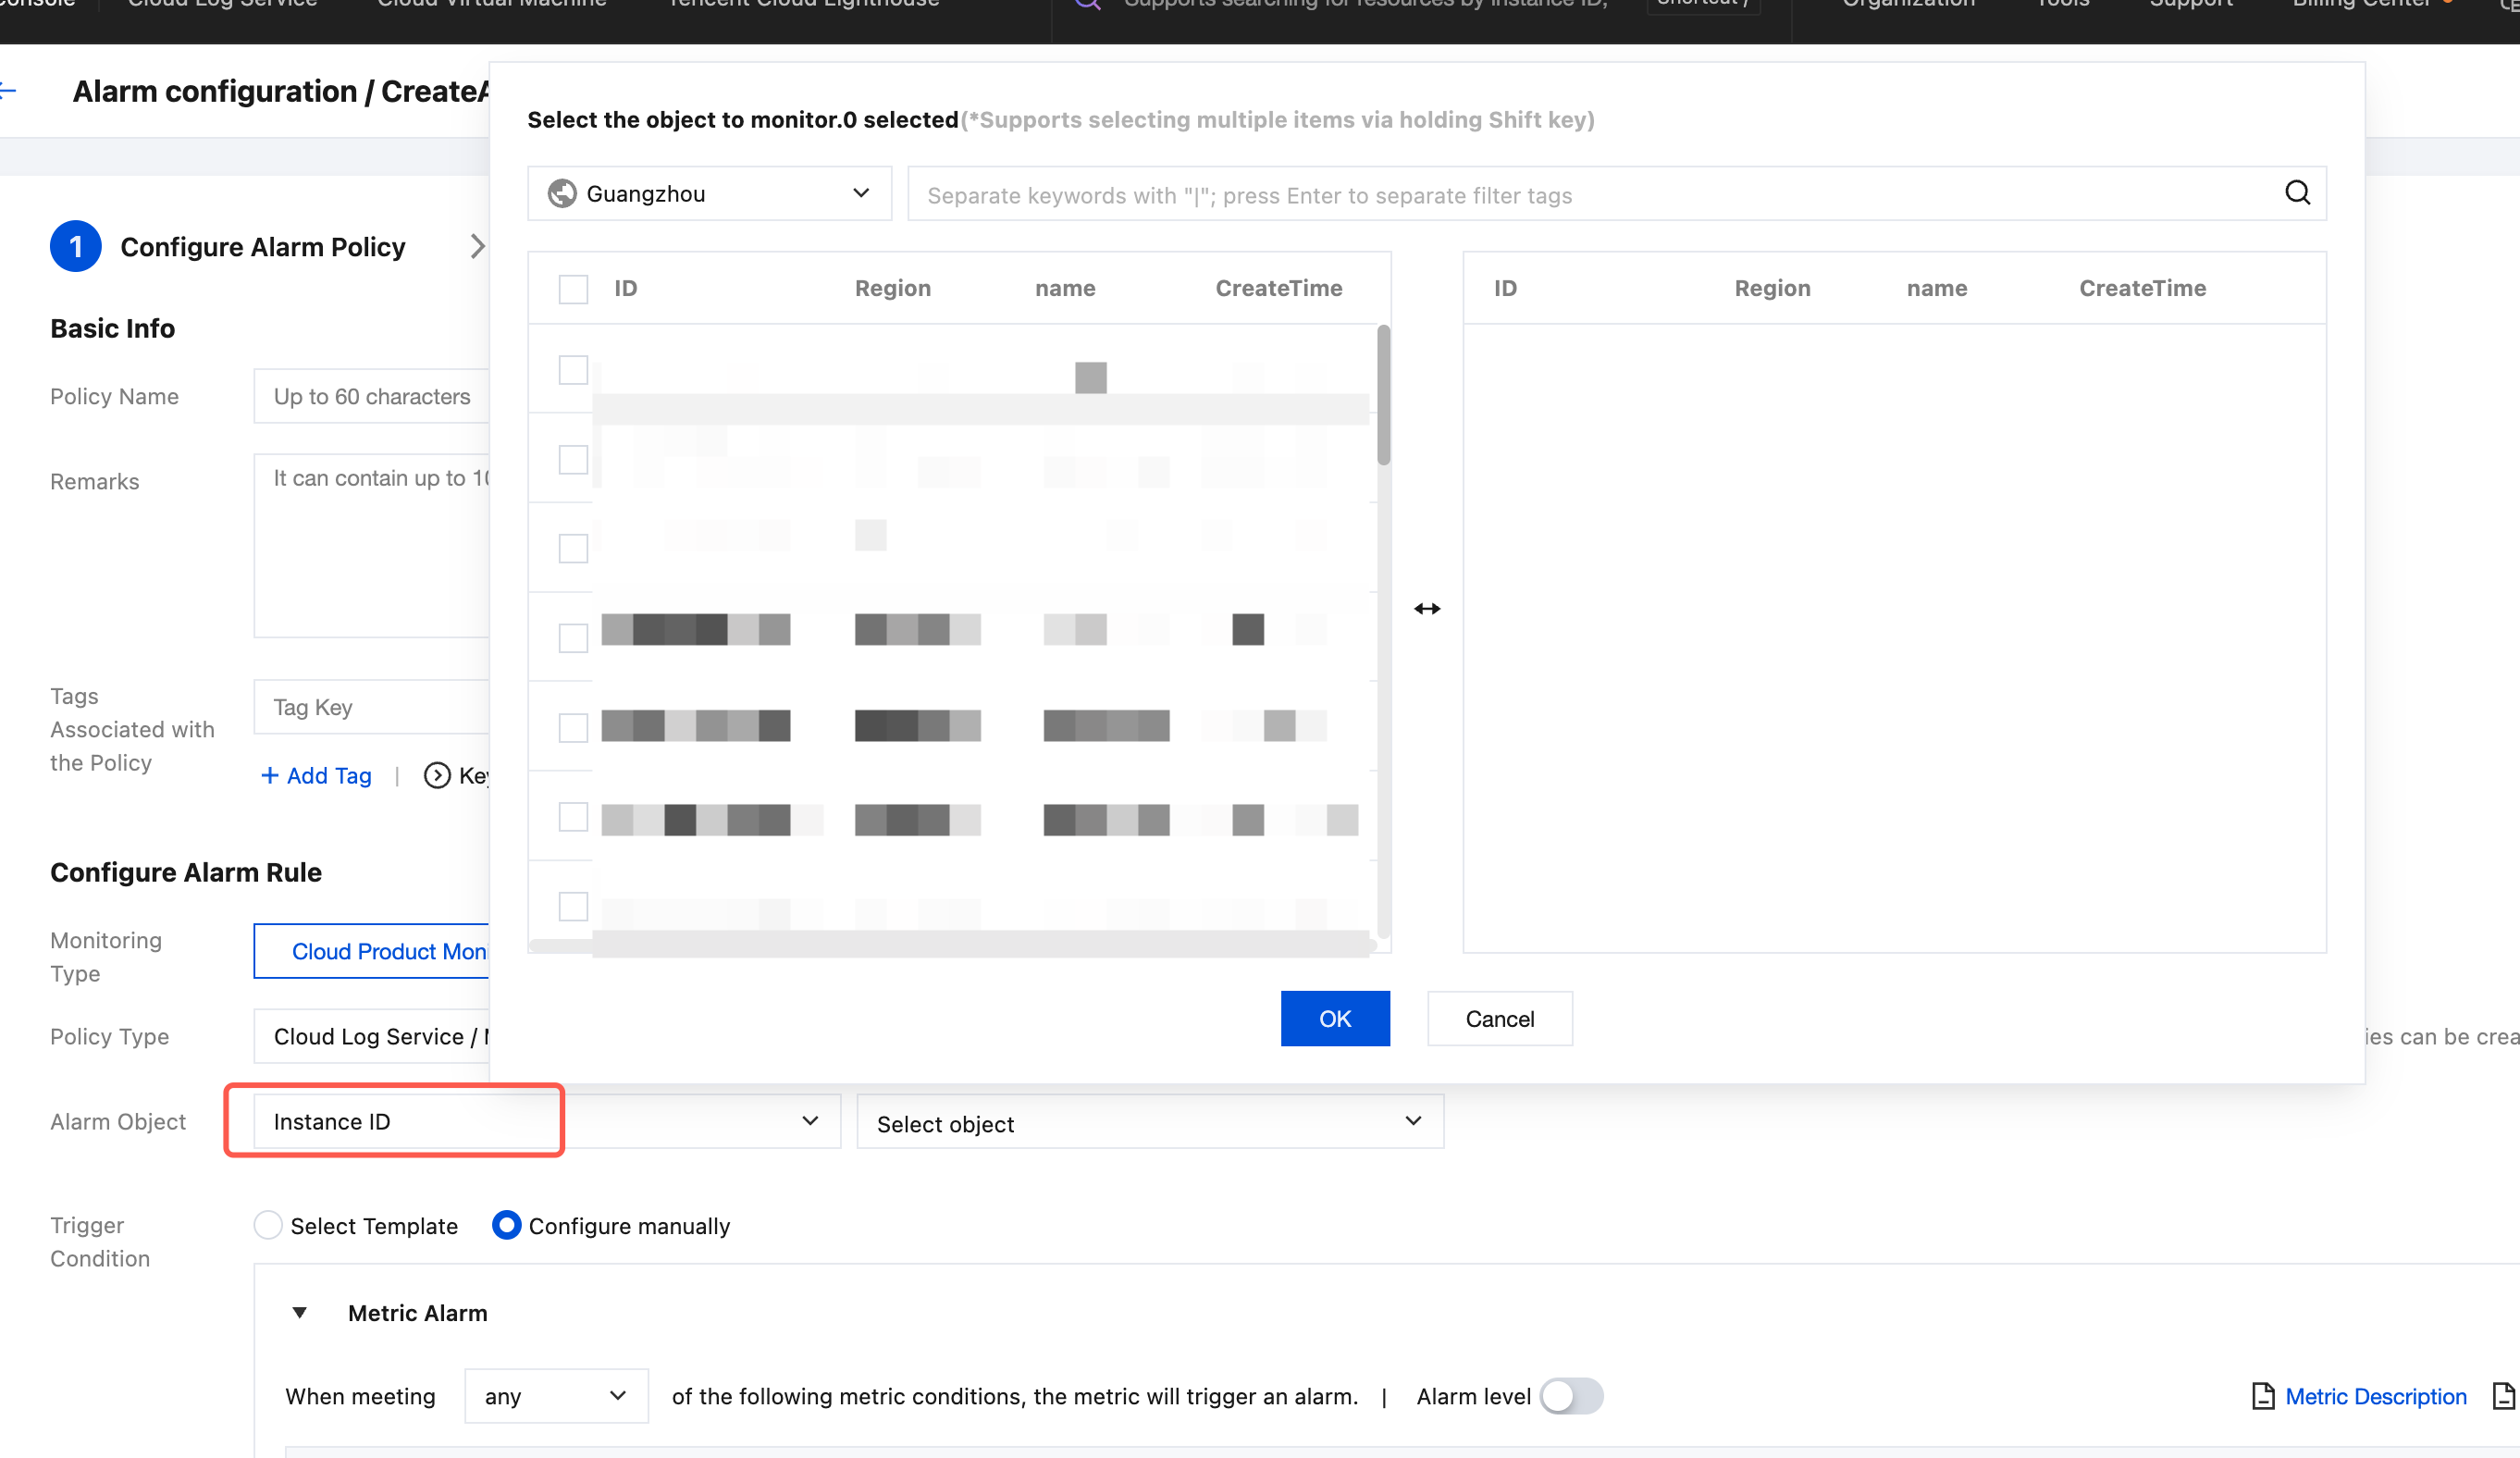Tick the first row checkbox in object list

tap(573, 370)
